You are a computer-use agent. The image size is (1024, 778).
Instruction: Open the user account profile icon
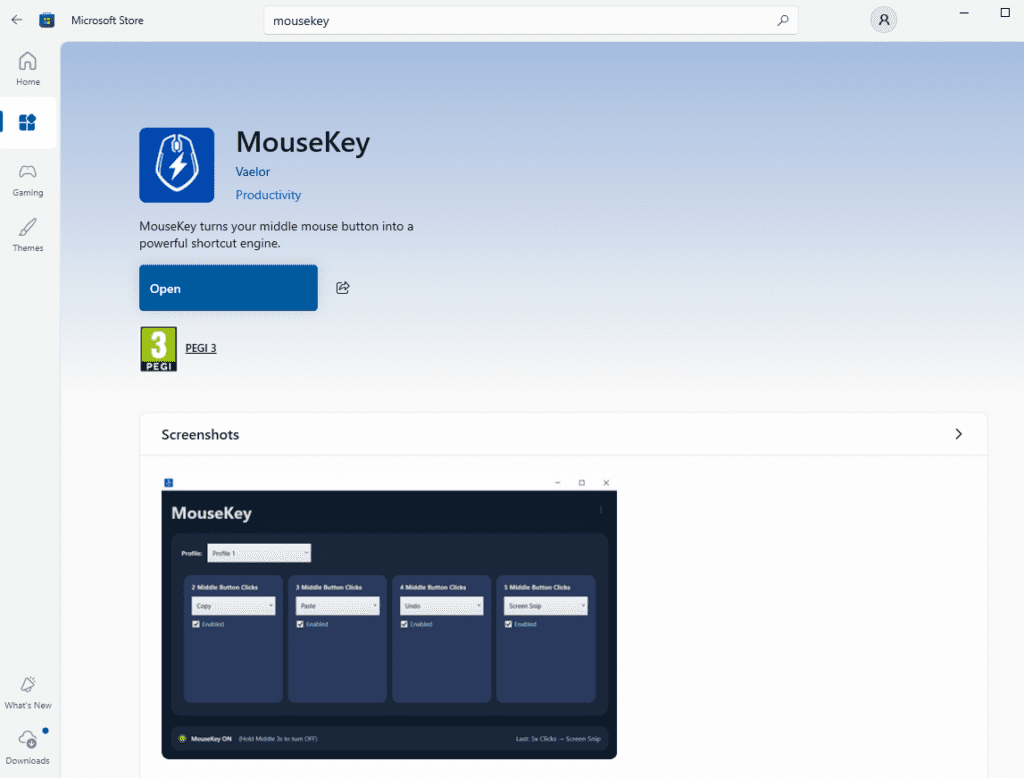click(x=884, y=20)
